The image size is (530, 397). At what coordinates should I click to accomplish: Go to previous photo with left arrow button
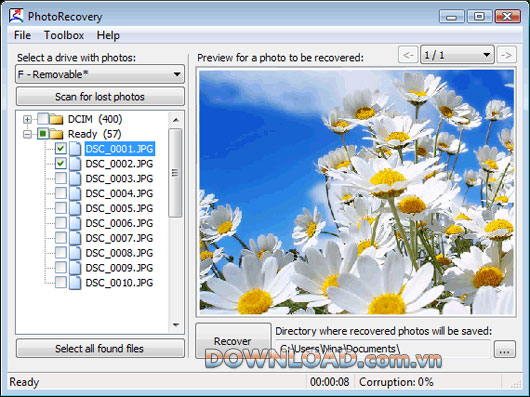[408, 55]
